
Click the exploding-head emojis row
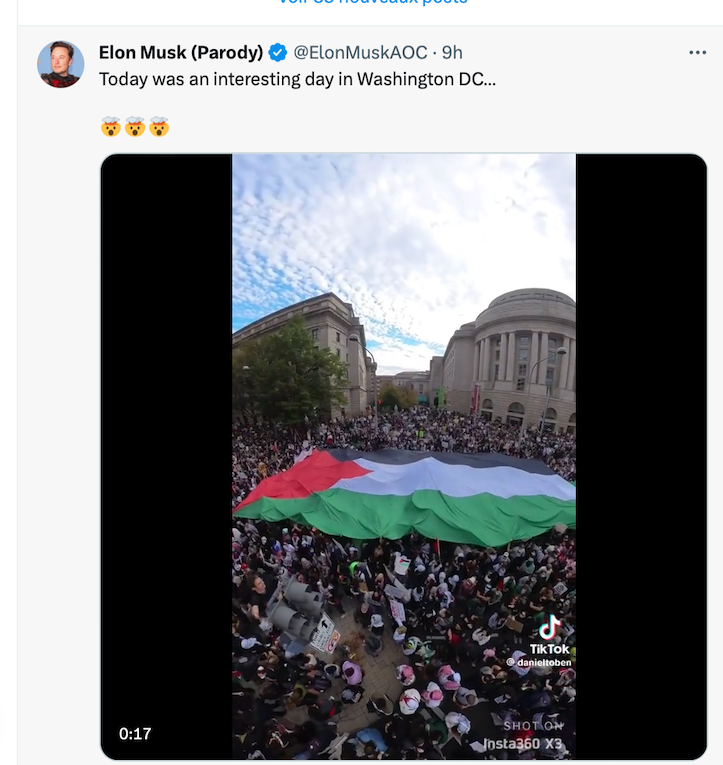coord(134,127)
